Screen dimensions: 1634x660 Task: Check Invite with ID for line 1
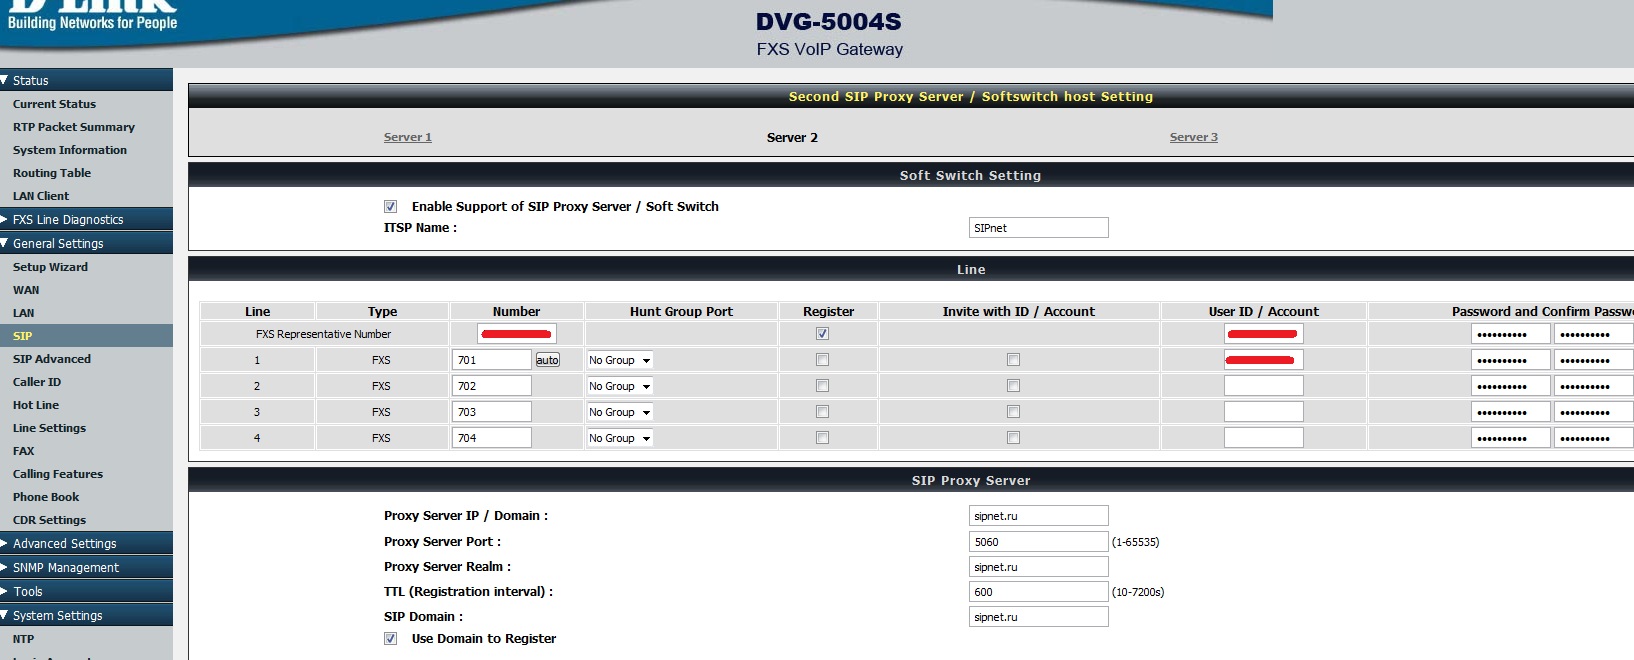pos(1013,360)
